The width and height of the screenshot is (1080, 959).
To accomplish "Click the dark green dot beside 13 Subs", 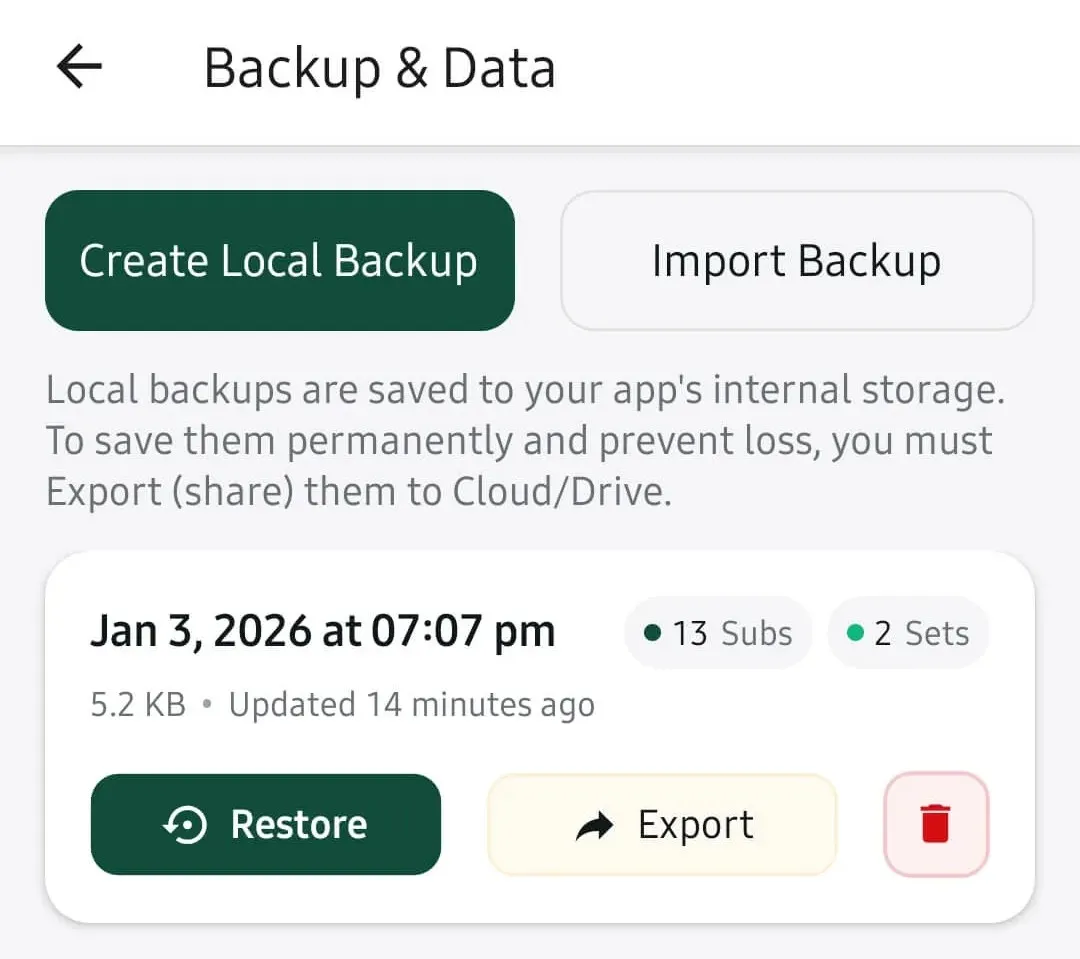I will click(x=653, y=633).
